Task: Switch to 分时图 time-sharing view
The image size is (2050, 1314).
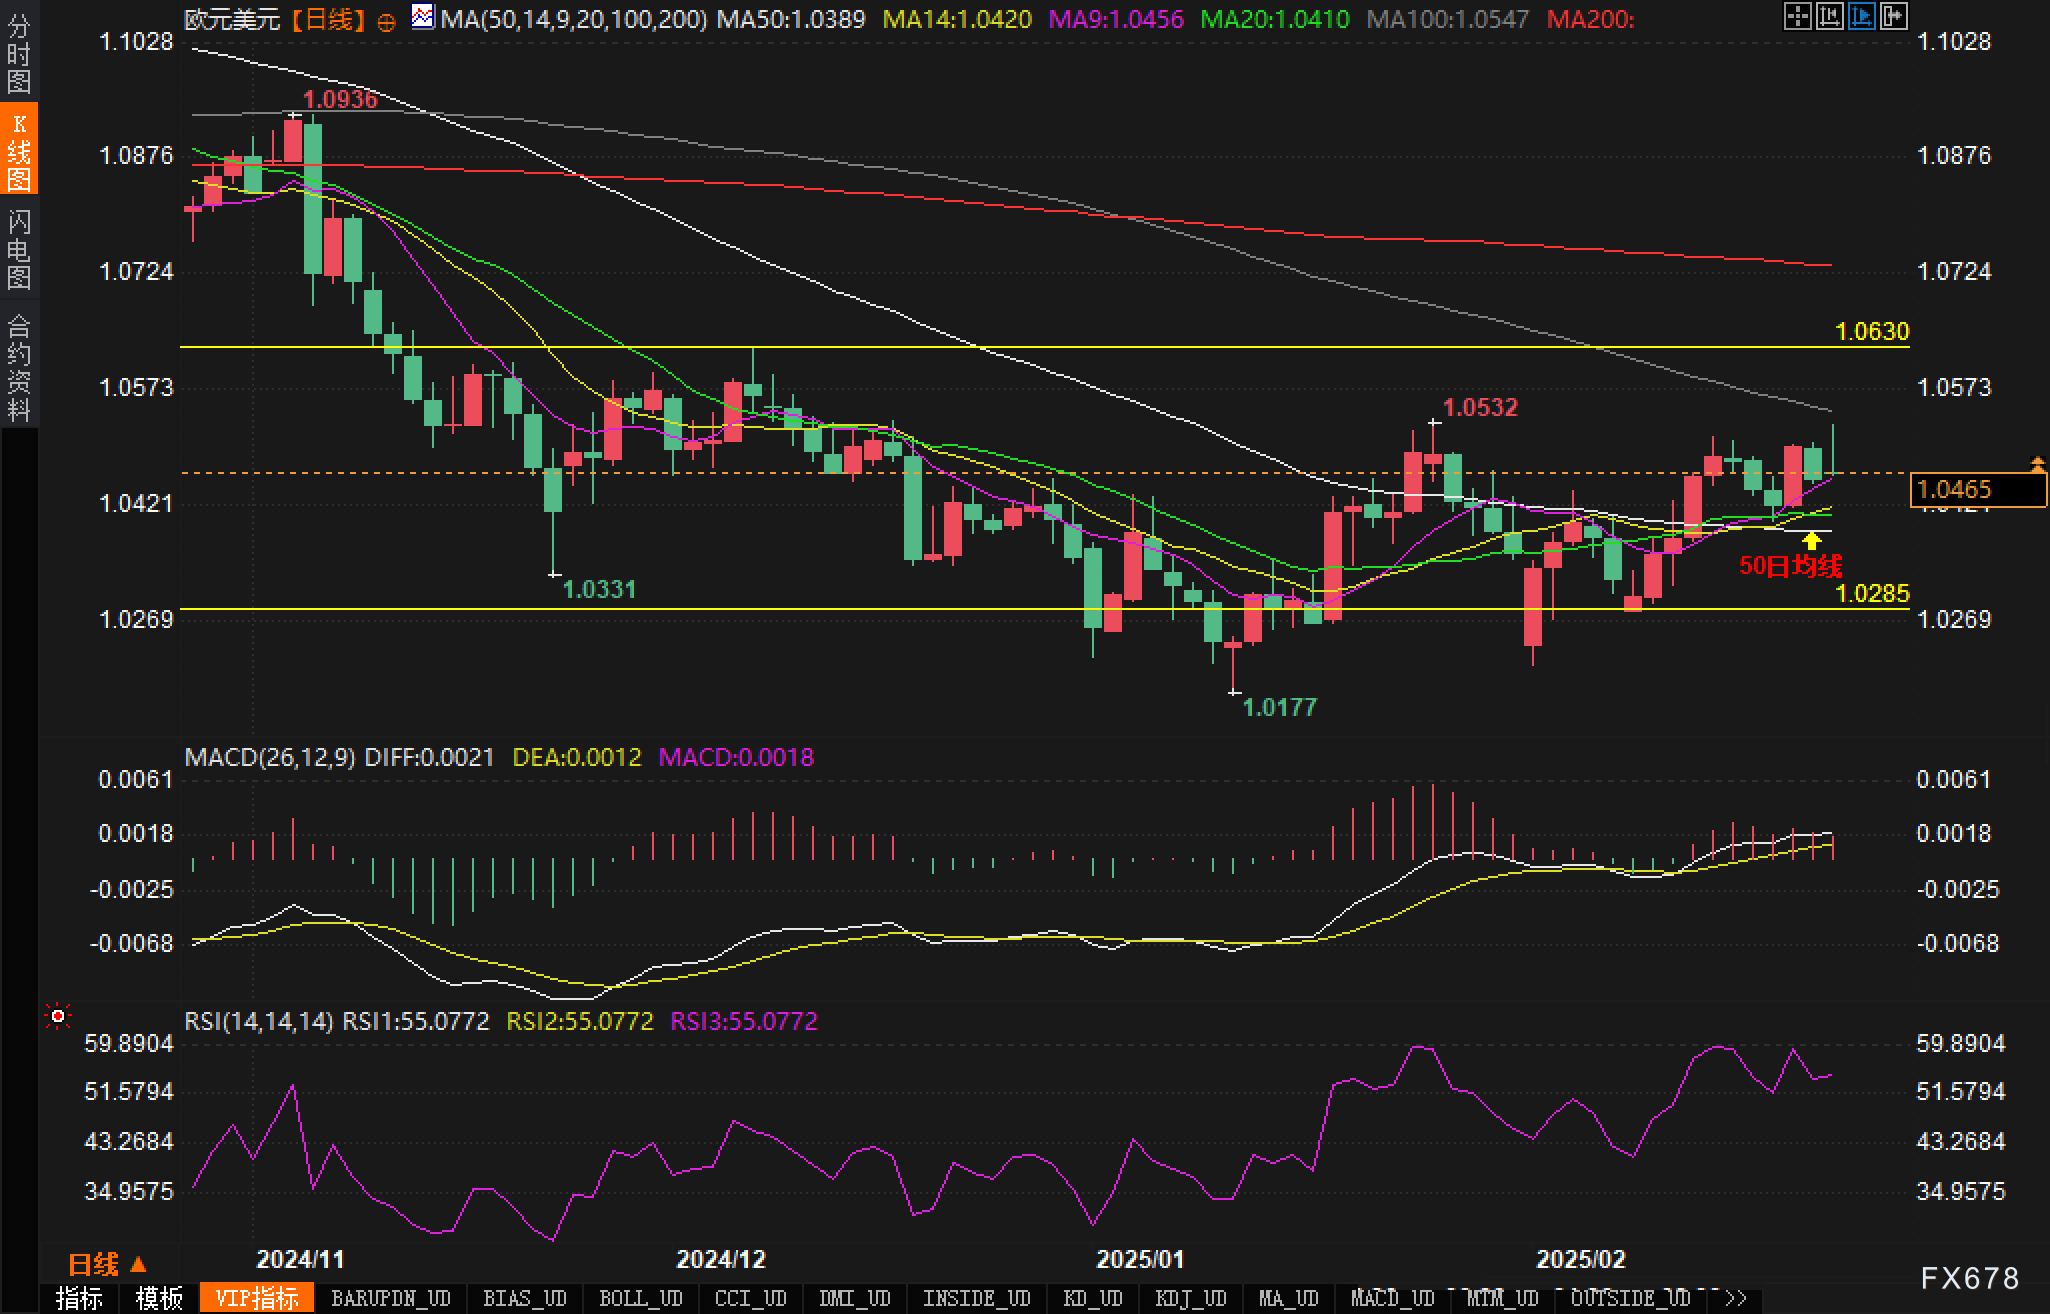Action: (19, 53)
